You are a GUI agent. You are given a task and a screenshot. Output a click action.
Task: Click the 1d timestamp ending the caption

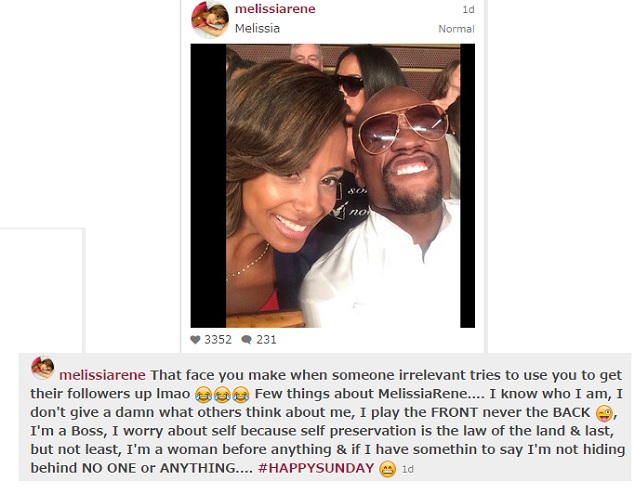(x=407, y=469)
